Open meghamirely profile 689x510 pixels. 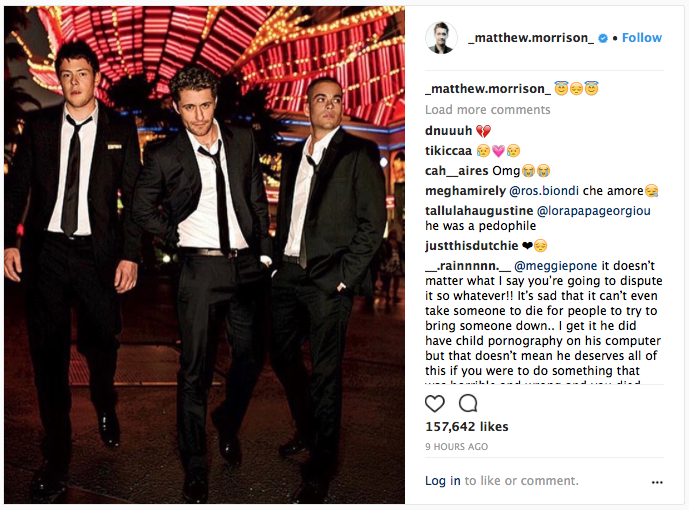(465, 191)
